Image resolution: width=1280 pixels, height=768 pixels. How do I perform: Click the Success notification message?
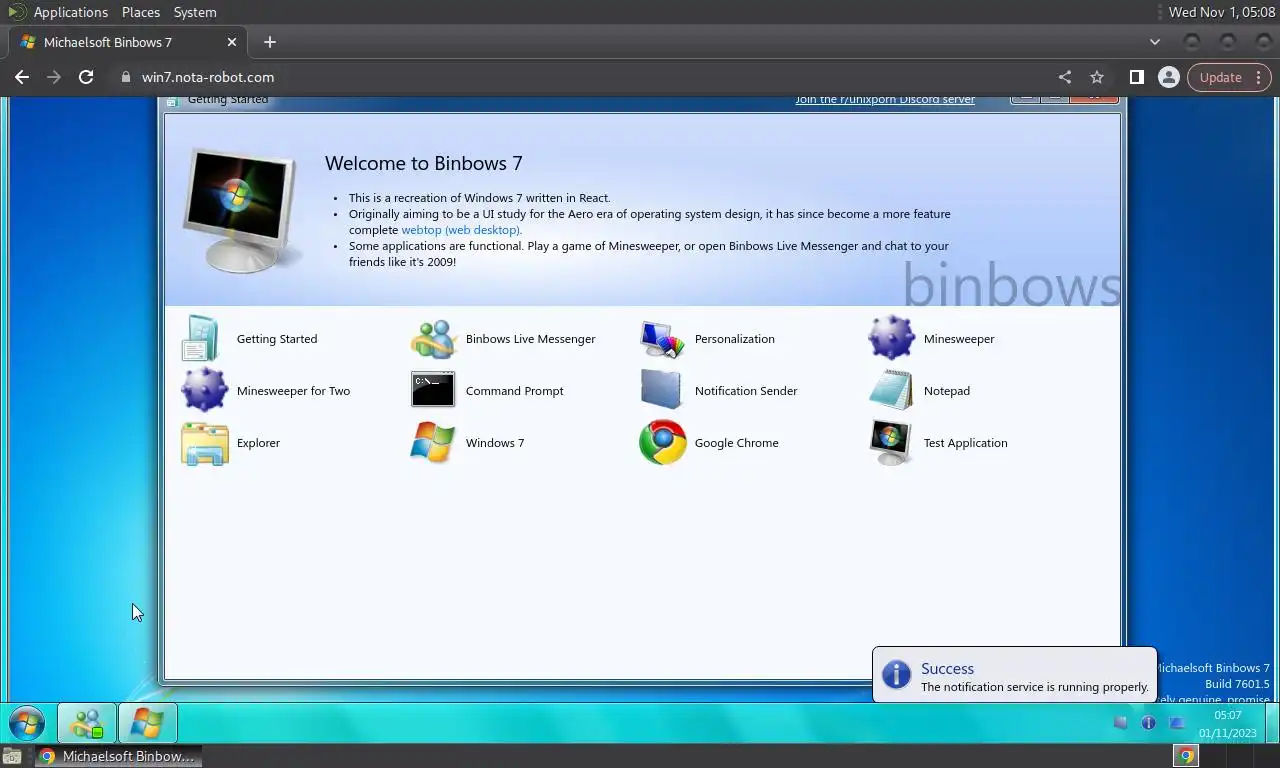click(1035, 687)
